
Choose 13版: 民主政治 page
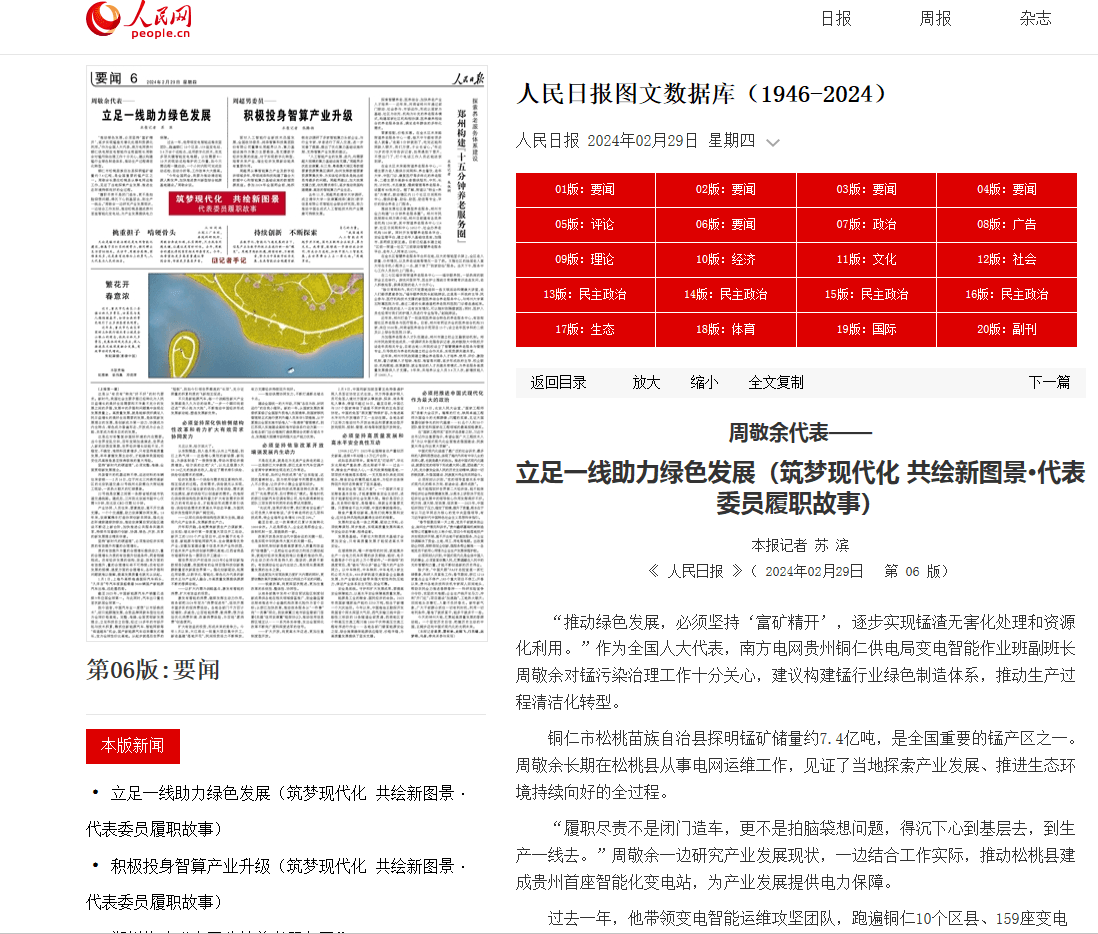click(x=585, y=295)
